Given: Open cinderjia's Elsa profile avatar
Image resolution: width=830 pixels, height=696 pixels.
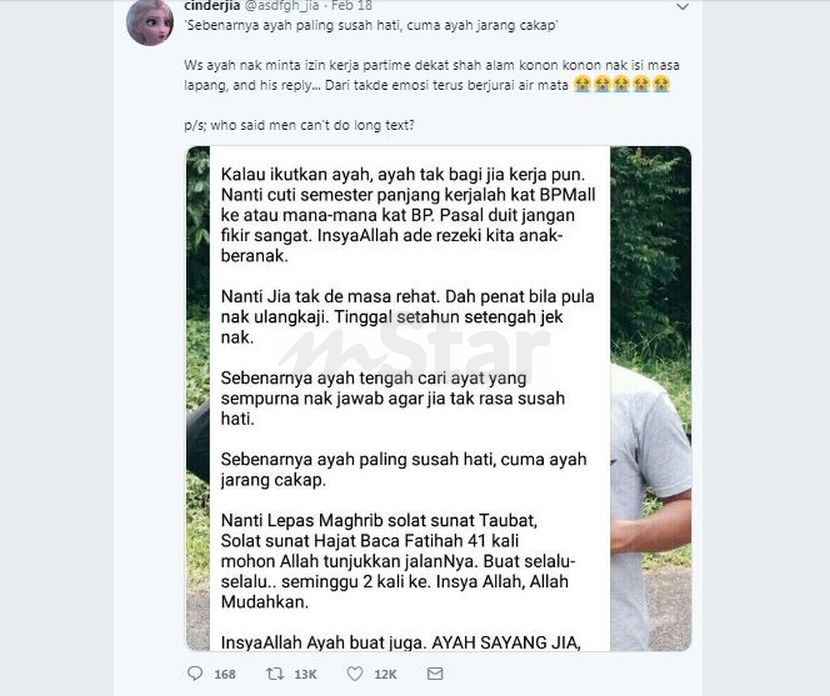Looking at the screenshot, I should (150, 22).
